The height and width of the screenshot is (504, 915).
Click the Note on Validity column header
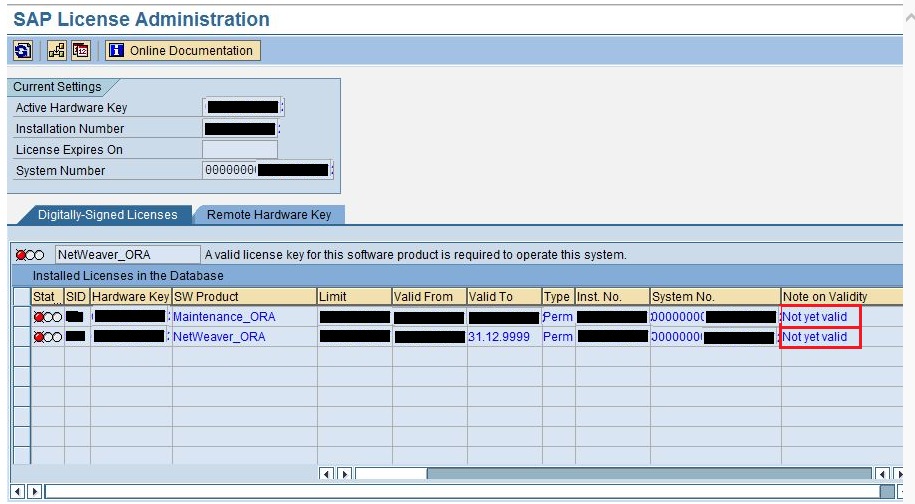pyautogui.click(x=842, y=296)
